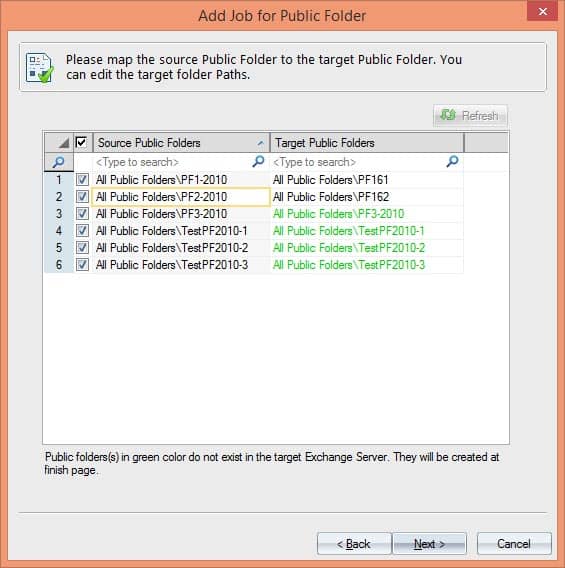Close the Add Job for Public Folder dialog
This screenshot has width=565, height=568.
pos(543,11)
